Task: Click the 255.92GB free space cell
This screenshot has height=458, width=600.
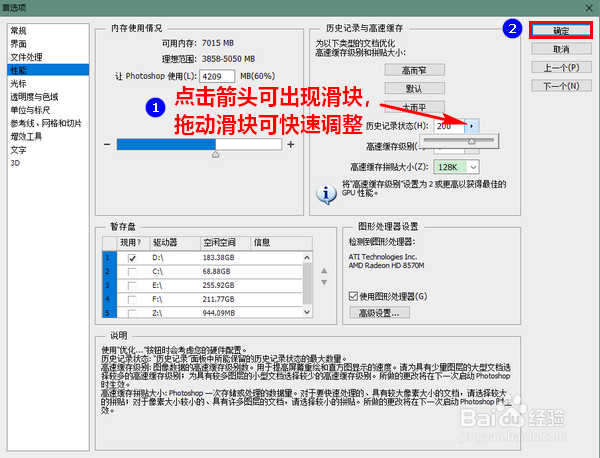Action: [x=218, y=285]
